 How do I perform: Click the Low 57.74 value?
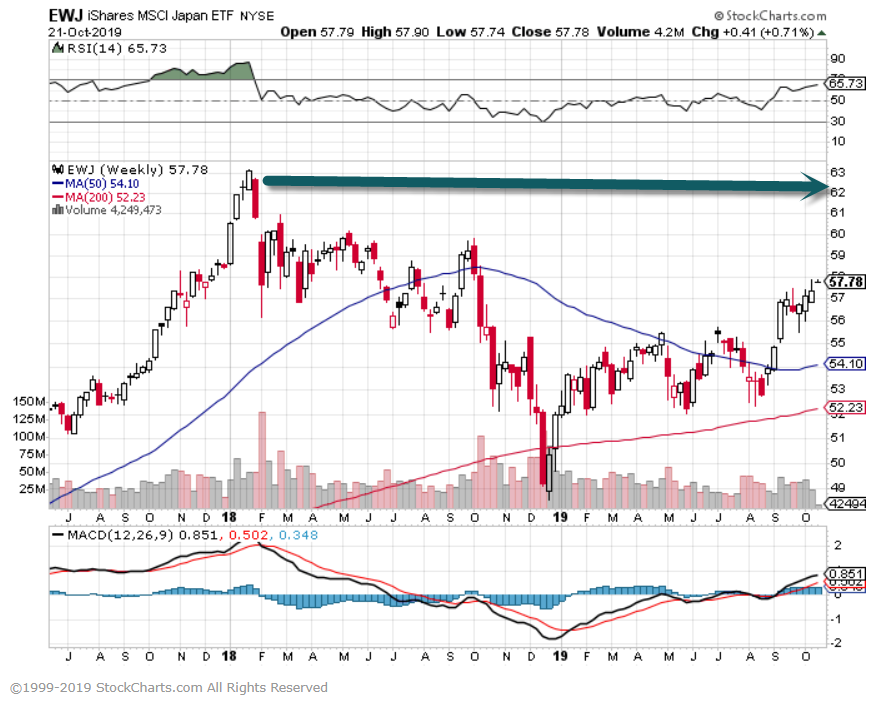470,32
